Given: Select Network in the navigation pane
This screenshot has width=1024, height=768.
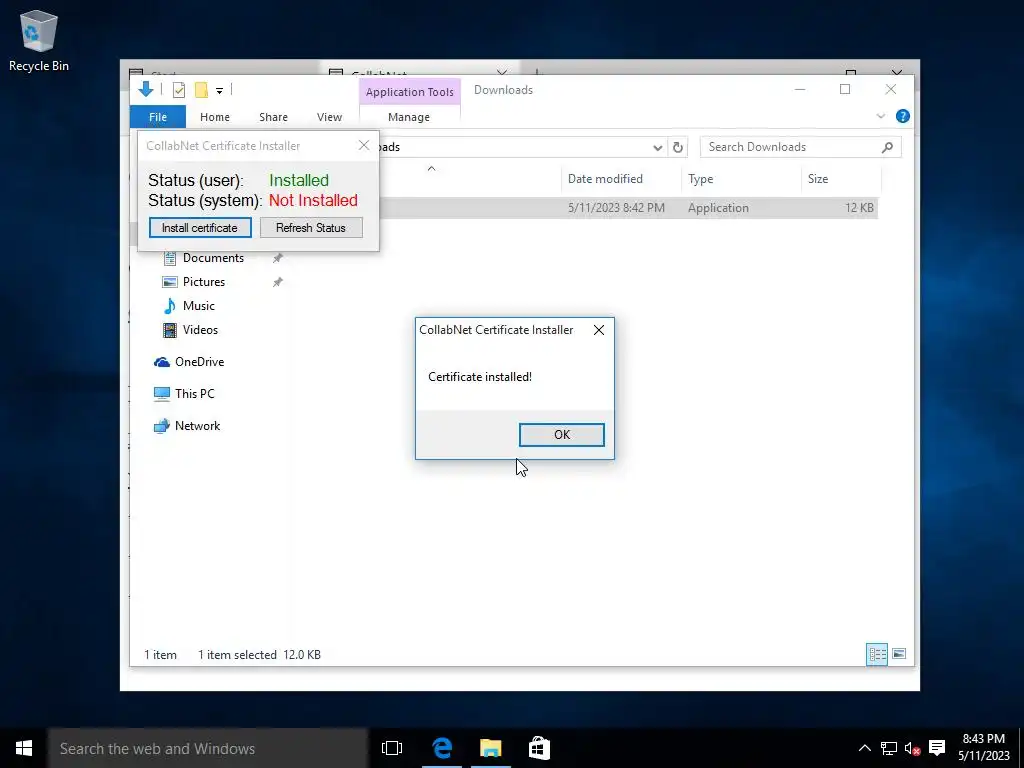Looking at the screenshot, I should 197,426.
